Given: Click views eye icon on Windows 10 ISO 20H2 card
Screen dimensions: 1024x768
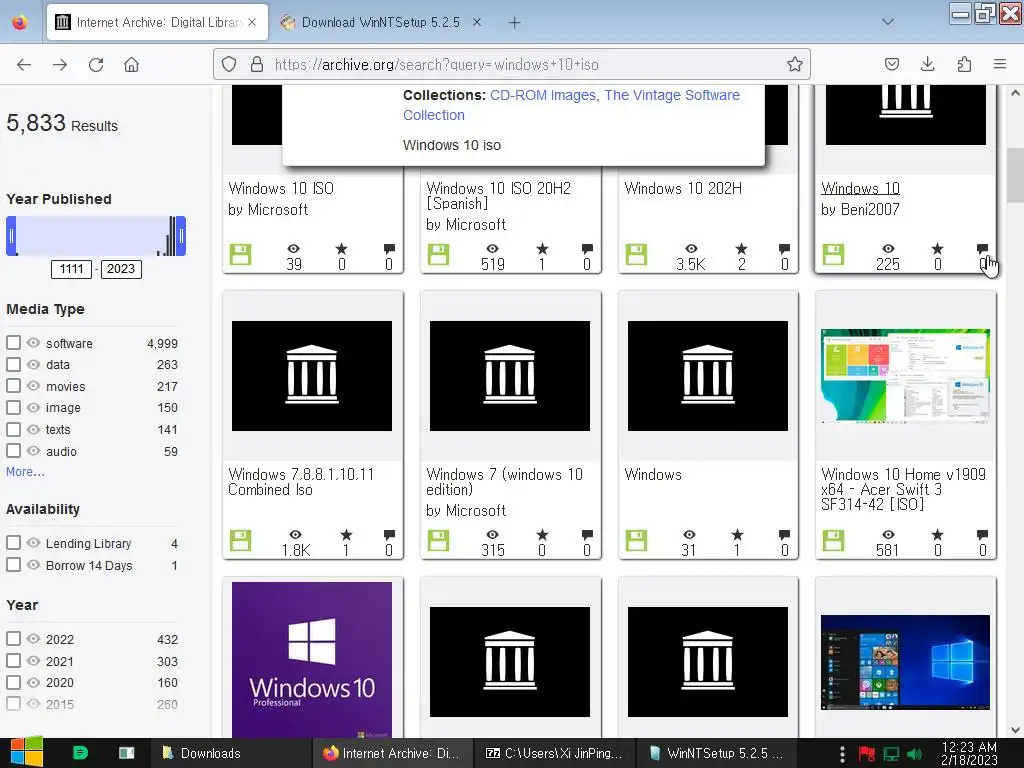Looking at the screenshot, I should [492, 249].
